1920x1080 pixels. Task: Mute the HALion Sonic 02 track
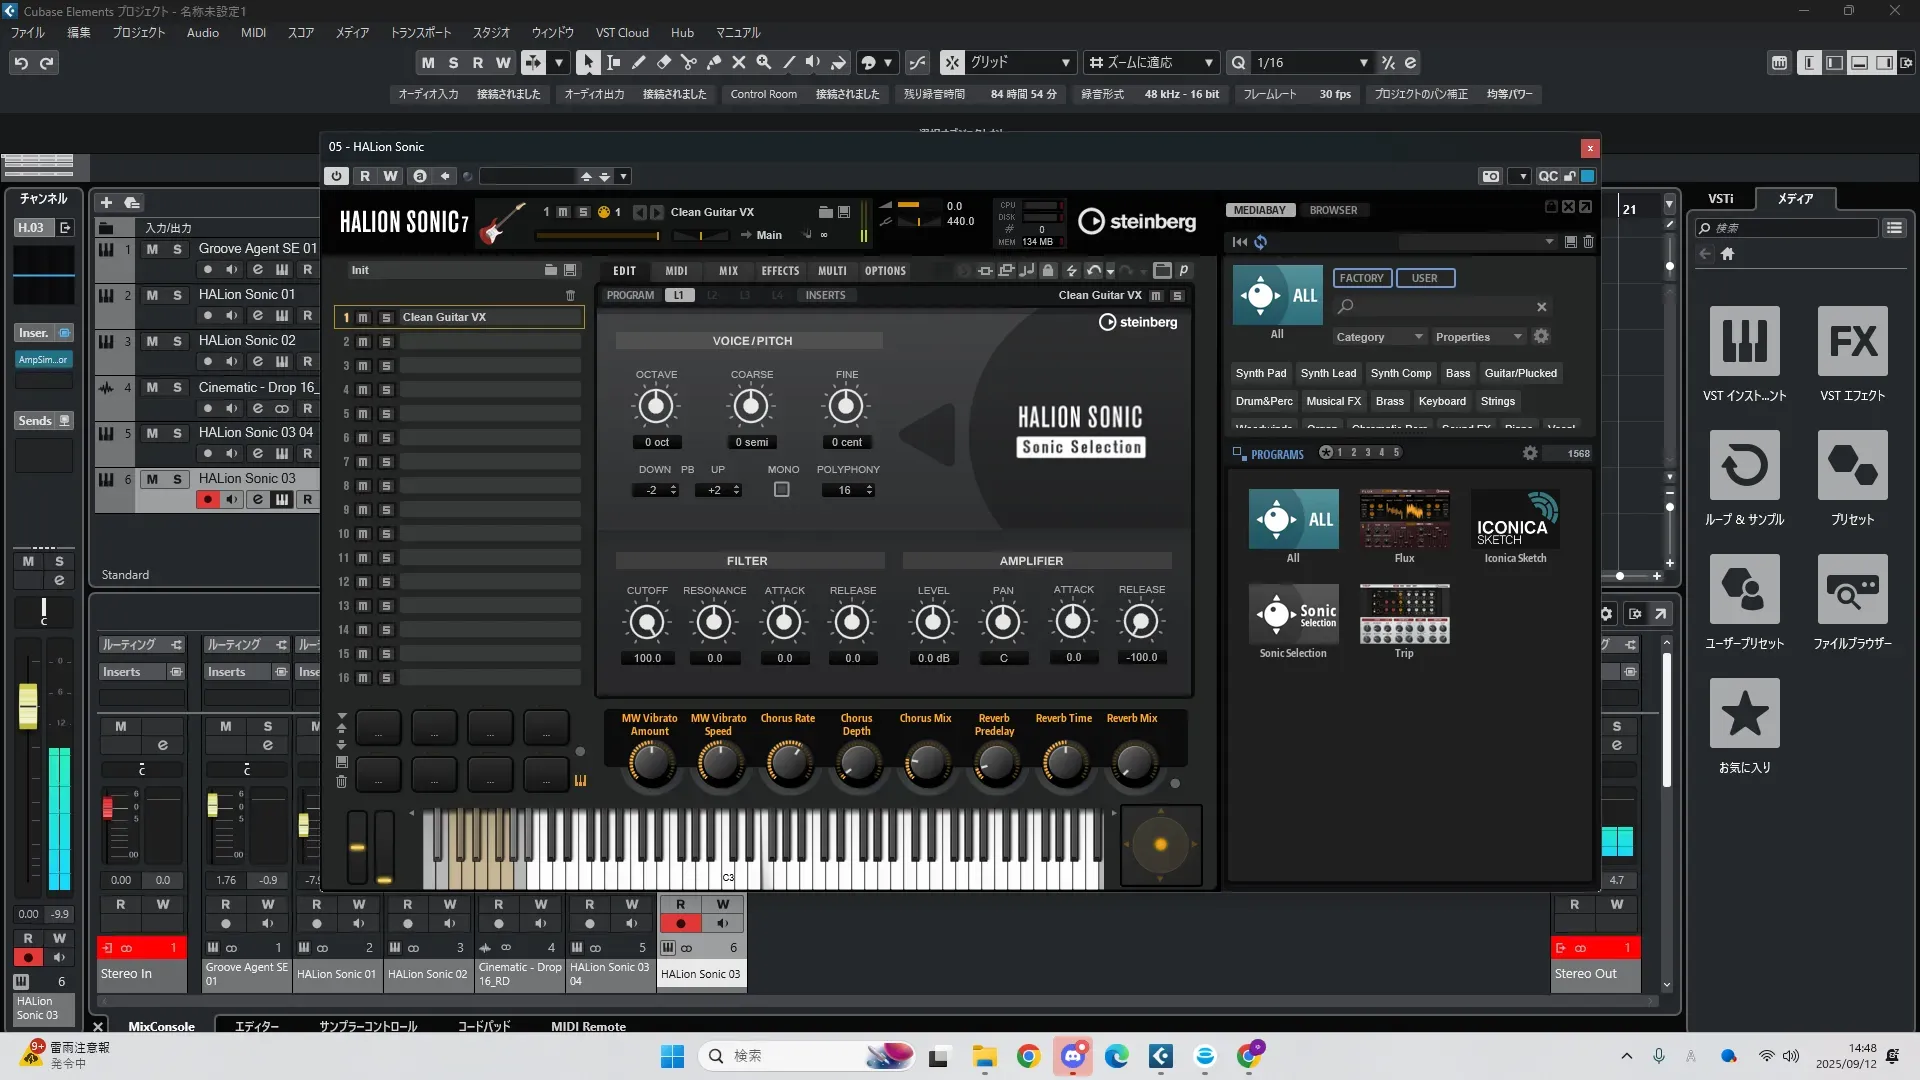152,341
